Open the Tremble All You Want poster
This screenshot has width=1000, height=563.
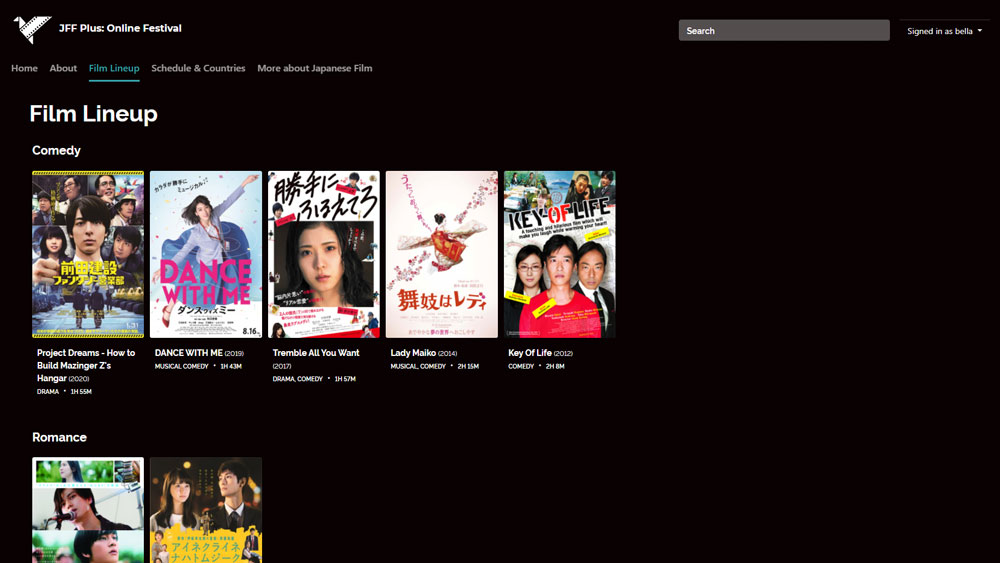pos(324,254)
